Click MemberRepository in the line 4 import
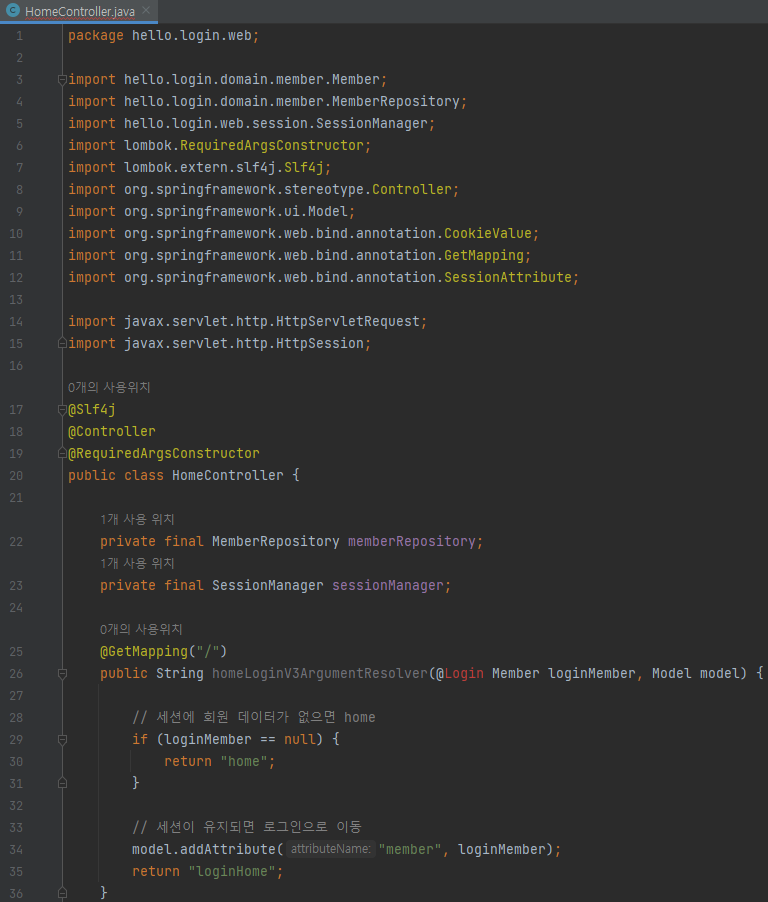This screenshot has width=768, height=902. 396,101
